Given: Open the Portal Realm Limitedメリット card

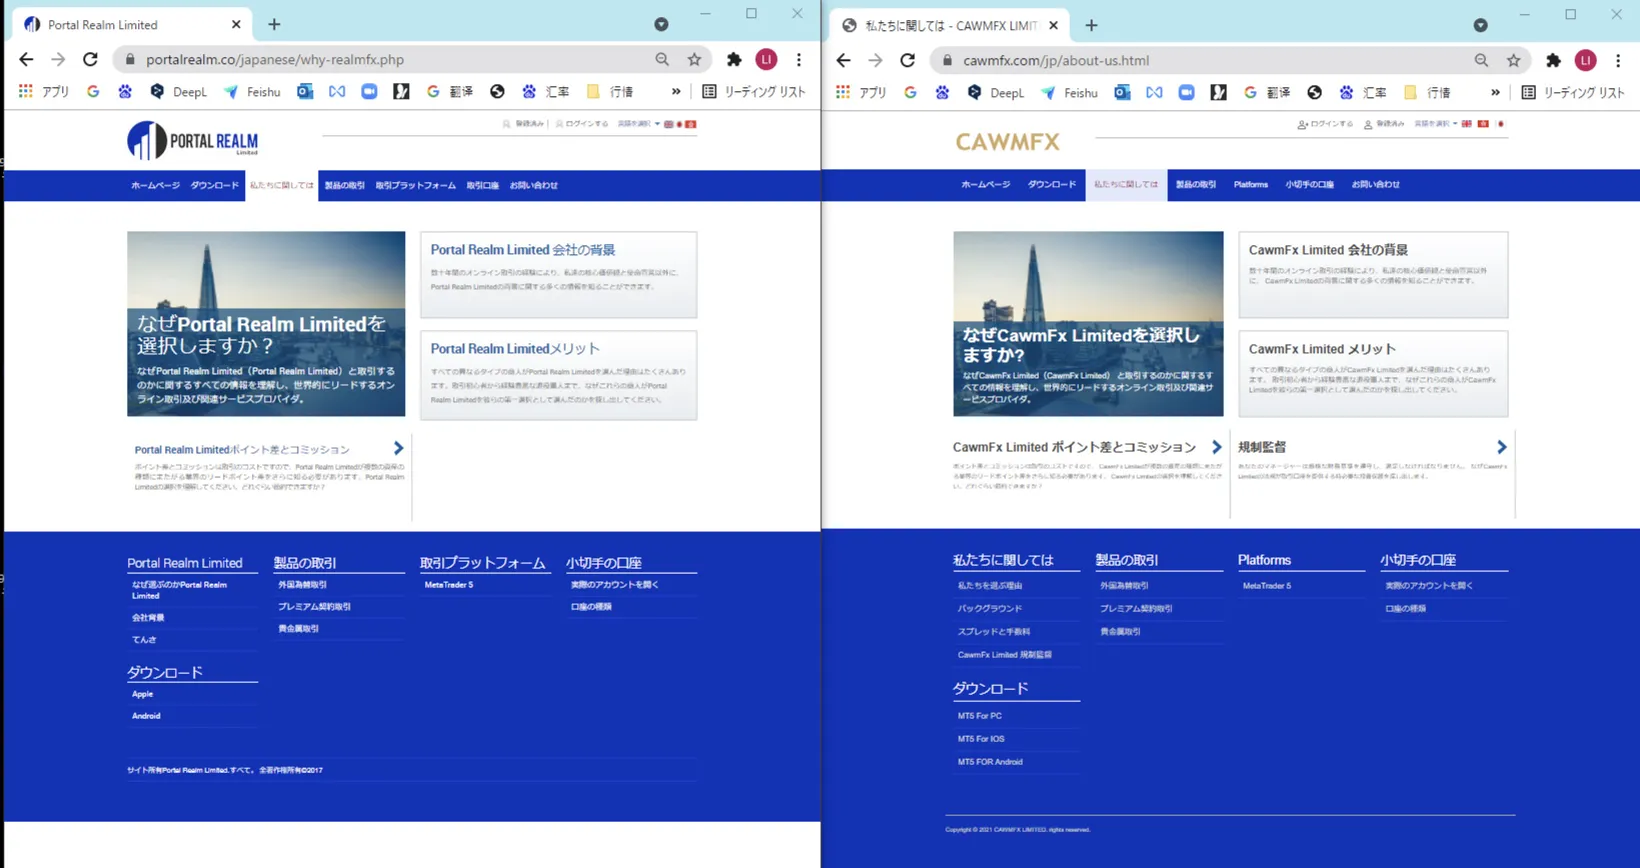Looking at the screenshot, I should click(x=558, y=375).
